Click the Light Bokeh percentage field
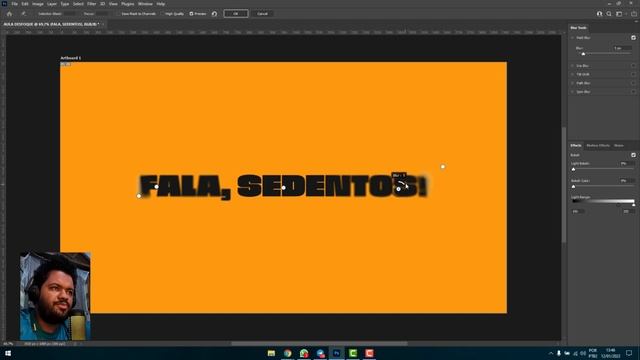 [627, 163]
